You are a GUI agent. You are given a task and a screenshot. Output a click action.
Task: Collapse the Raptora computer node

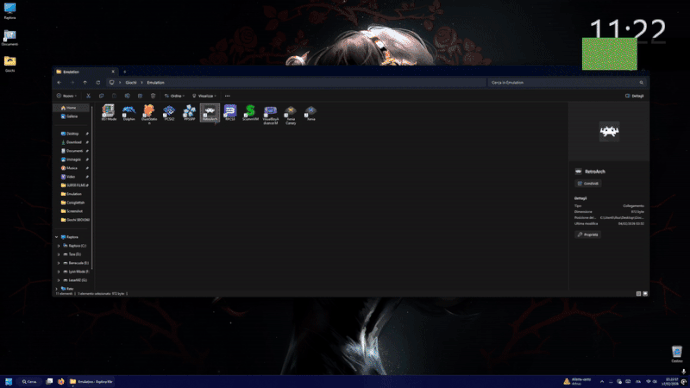[56, 237]
